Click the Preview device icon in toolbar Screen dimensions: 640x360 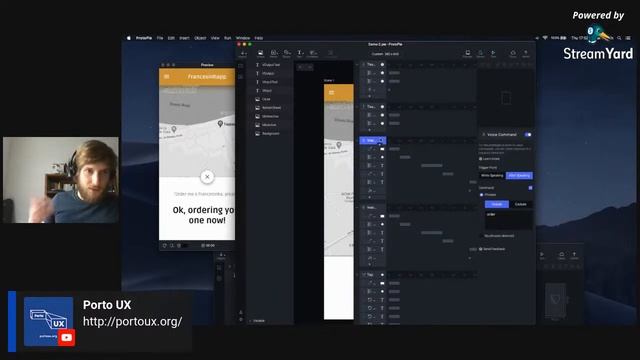(x=467, y=53)
